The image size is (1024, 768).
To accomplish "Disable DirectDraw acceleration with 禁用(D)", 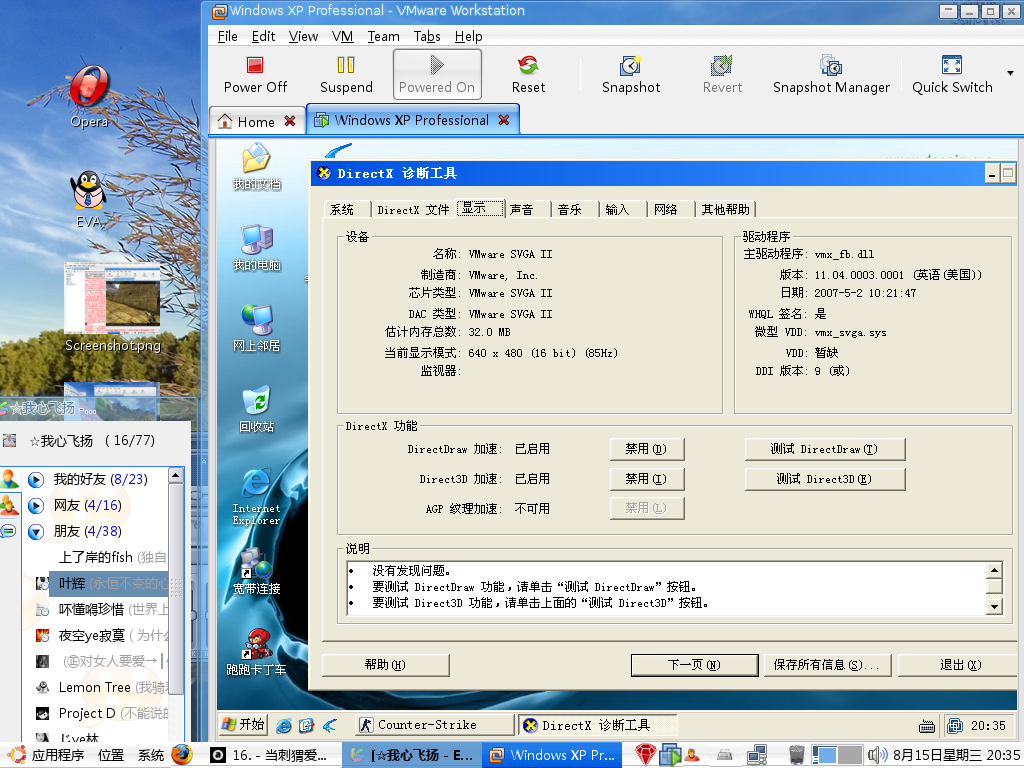I will click(x=647, y=449).
